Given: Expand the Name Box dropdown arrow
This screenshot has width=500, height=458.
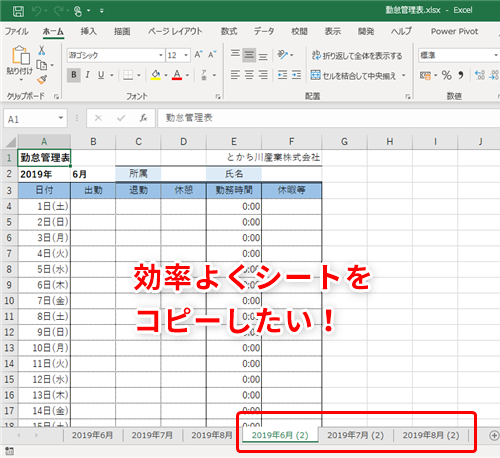Looking at the screenshot, I should pos(61,118).
